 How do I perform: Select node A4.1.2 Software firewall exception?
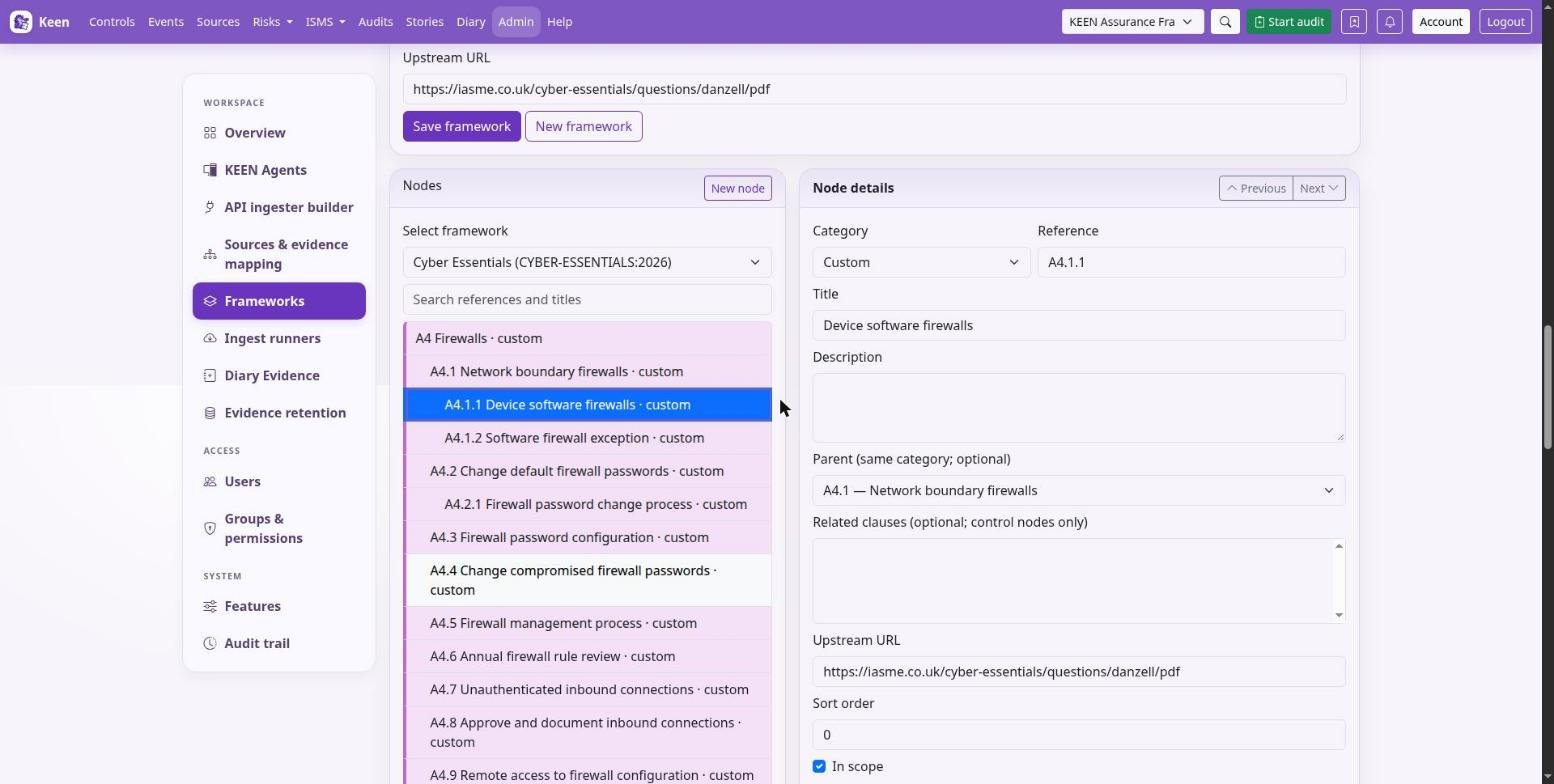click(x=587, y=438)
